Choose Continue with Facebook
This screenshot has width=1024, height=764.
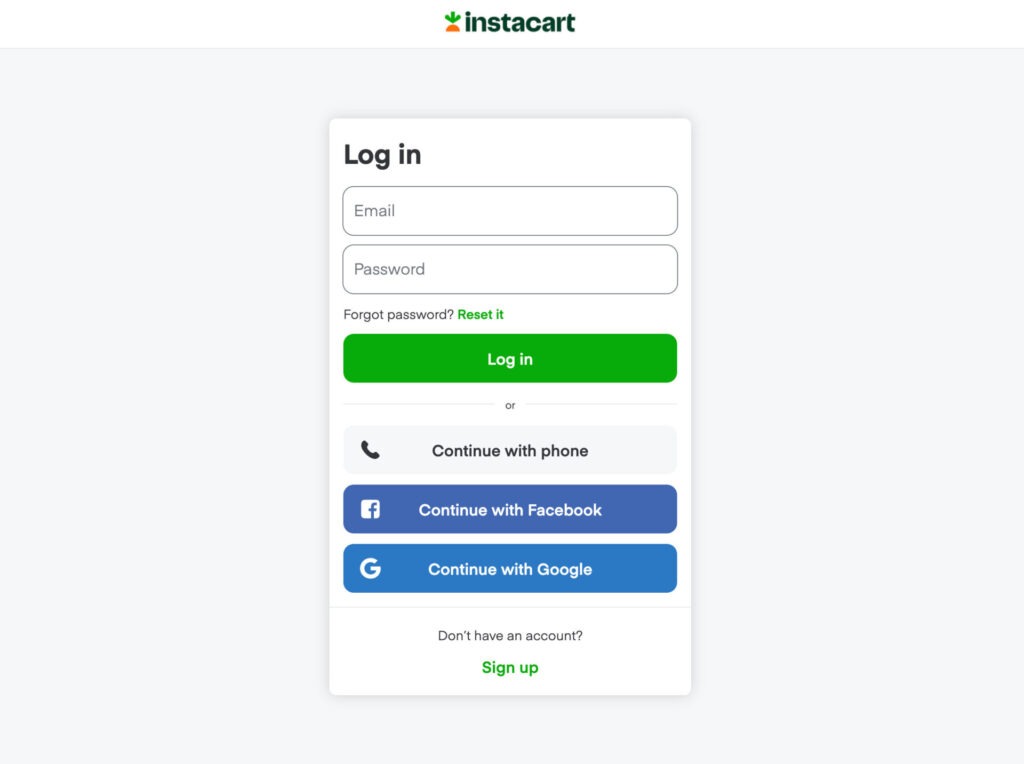(x=510, y=509)
